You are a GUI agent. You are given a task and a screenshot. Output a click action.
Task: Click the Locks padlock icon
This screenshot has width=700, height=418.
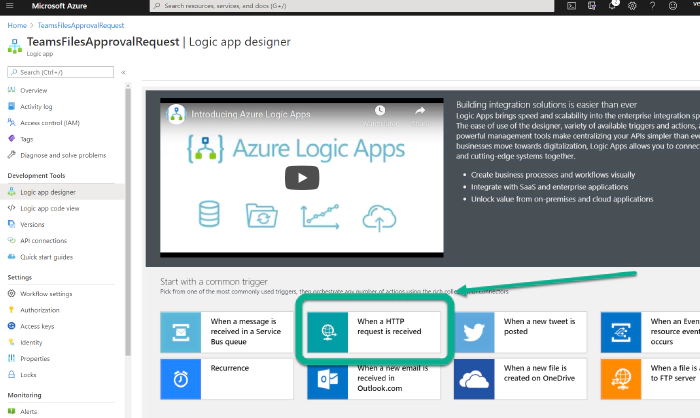click(12, 374)
